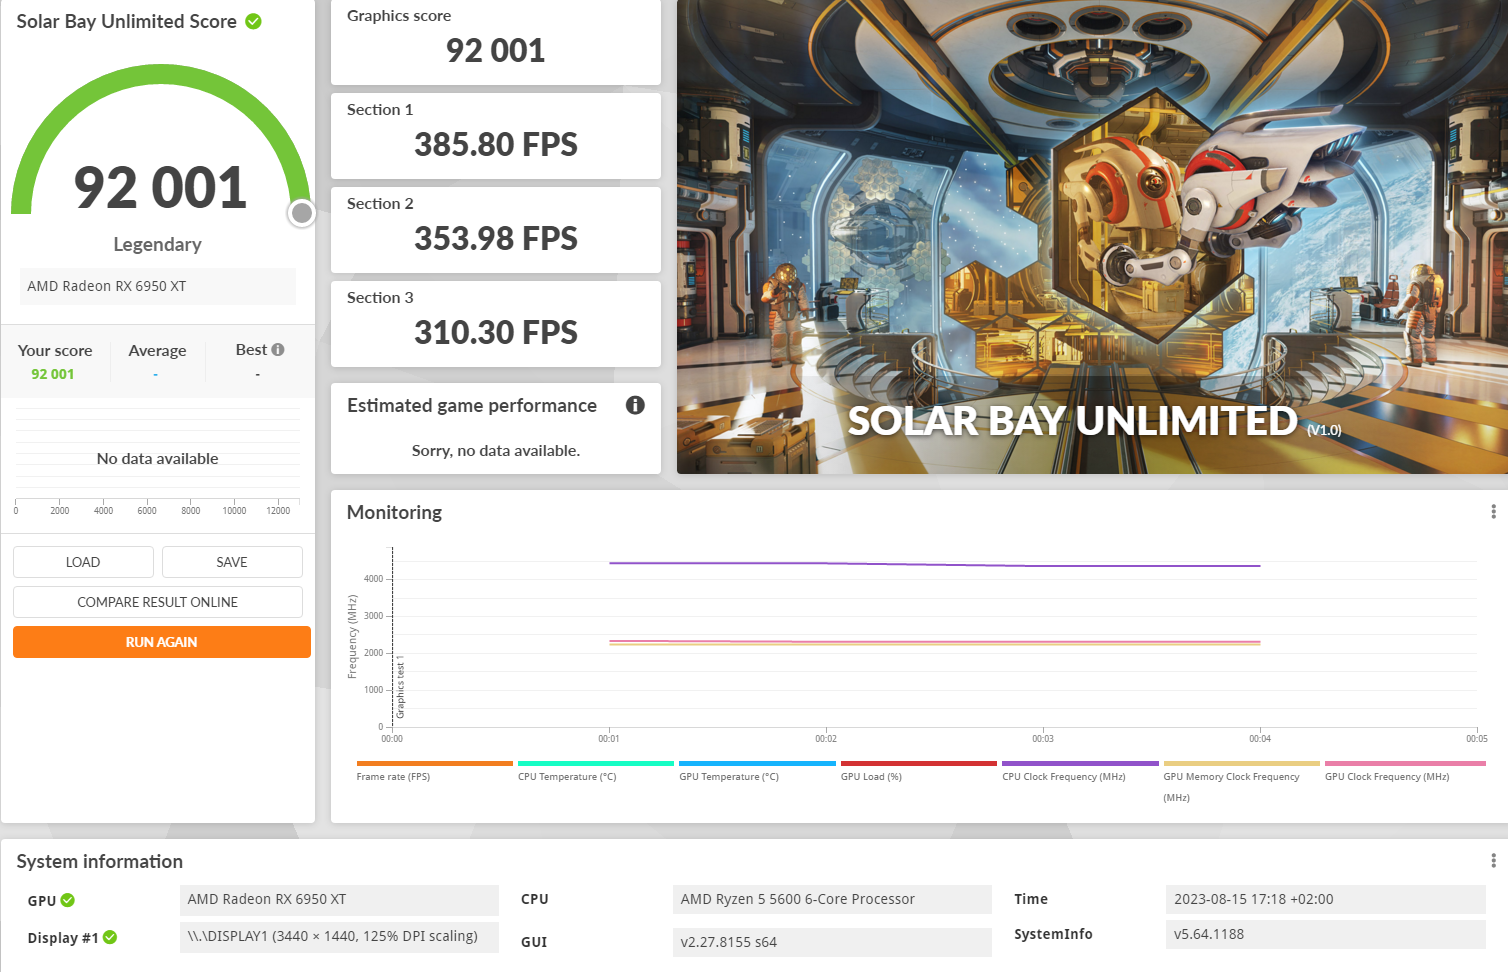Click the LOAD button
Viewport: 1508px width, 972px height.
(x=83, y=562)
